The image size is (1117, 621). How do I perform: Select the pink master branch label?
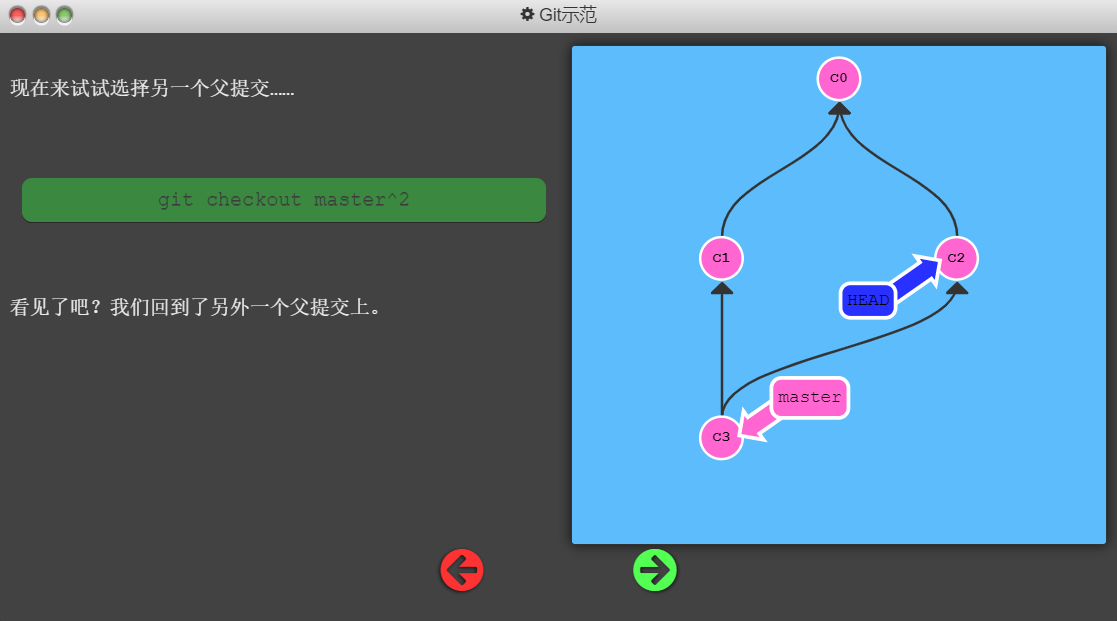(x=809, y=397)
